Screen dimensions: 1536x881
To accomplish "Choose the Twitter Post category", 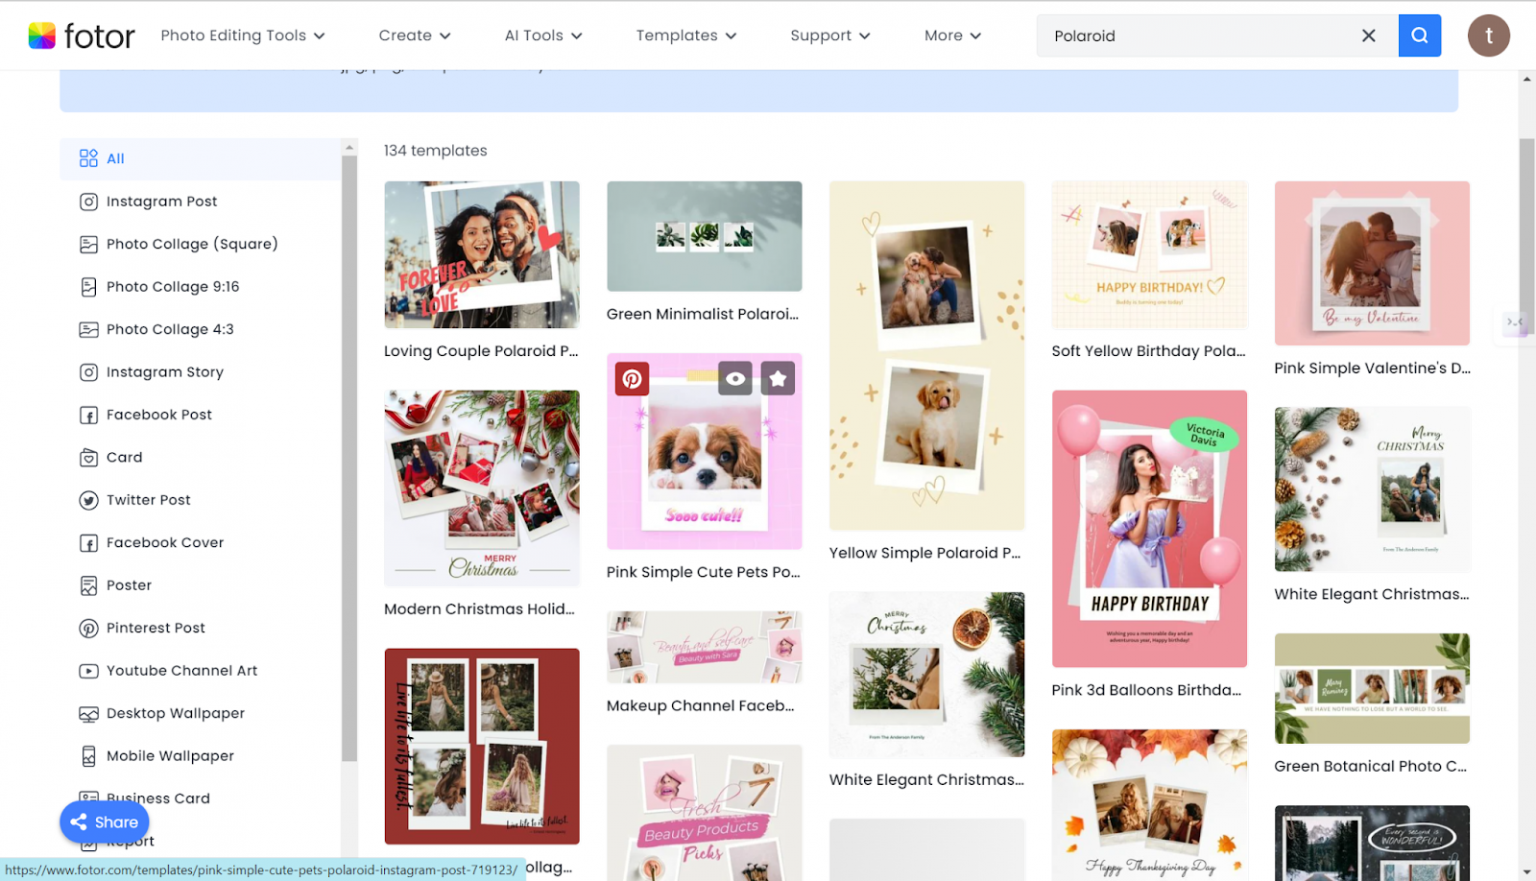I will (x=148, y=500).
